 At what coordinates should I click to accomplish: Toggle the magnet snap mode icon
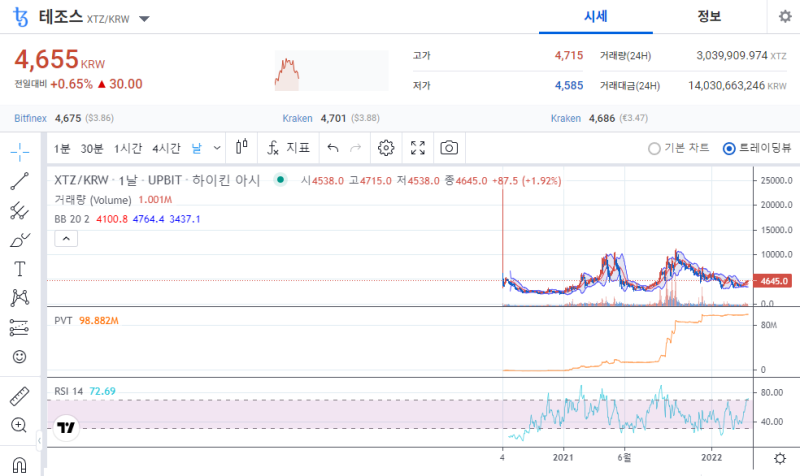click(19, 465)
